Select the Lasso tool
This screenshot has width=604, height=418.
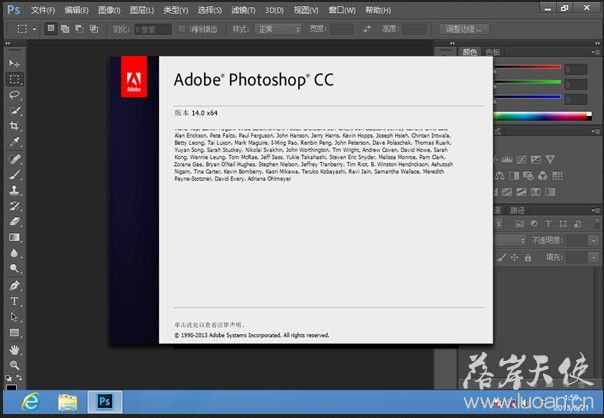pyautogui.click(x=15, y=94)
